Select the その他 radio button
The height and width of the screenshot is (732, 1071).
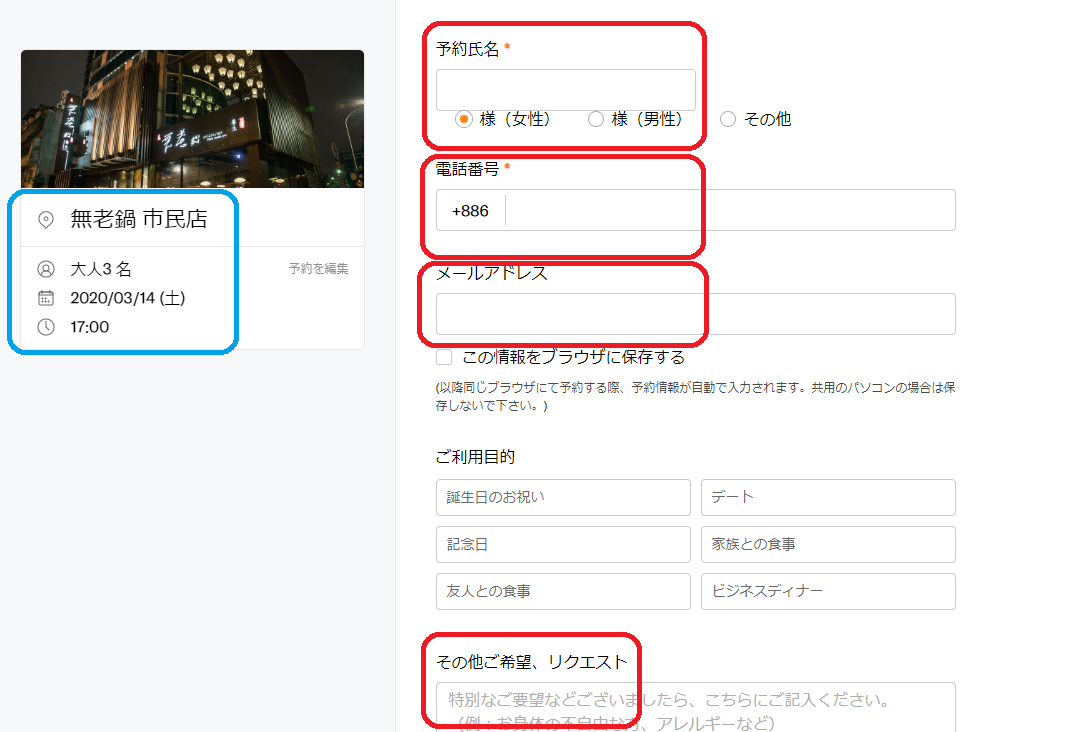pyautogui.click(x=728, y=119)
